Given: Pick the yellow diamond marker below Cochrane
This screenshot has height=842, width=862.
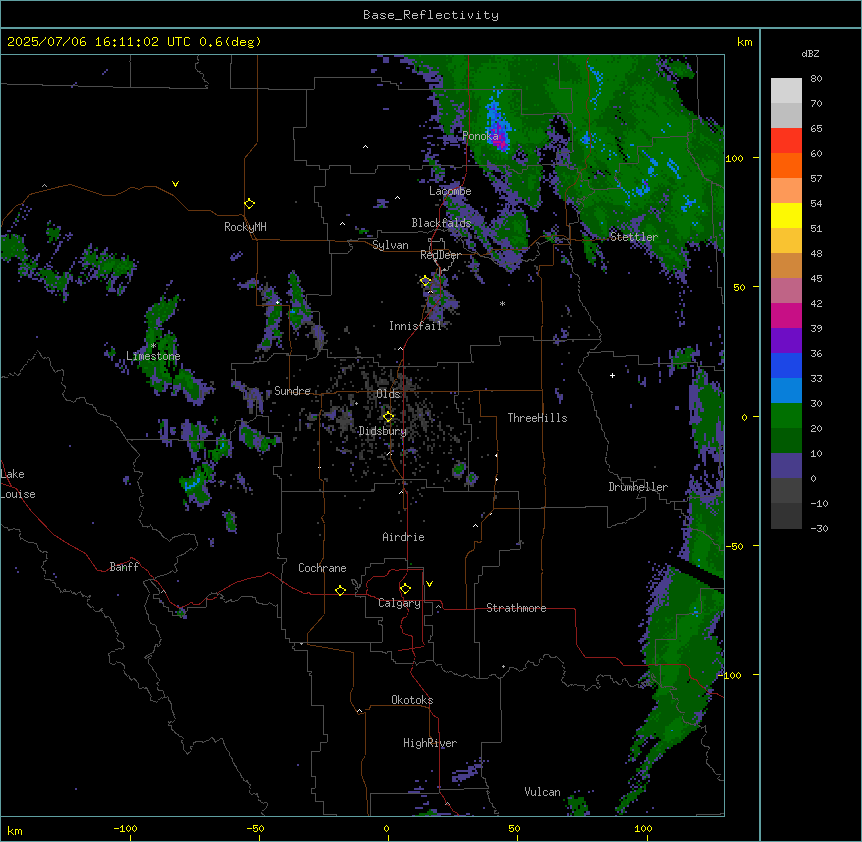Looking at the screenshot, I should pyautogui.click(x=340, y=590).
